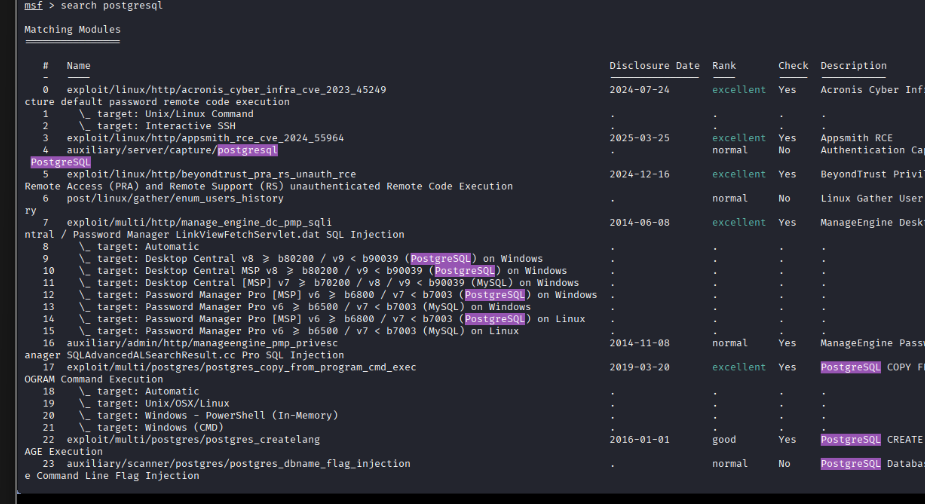Click 'target: Windows - PowerShell (In-Memory)' row
925x504 pixels.
[x=208, y=415]
